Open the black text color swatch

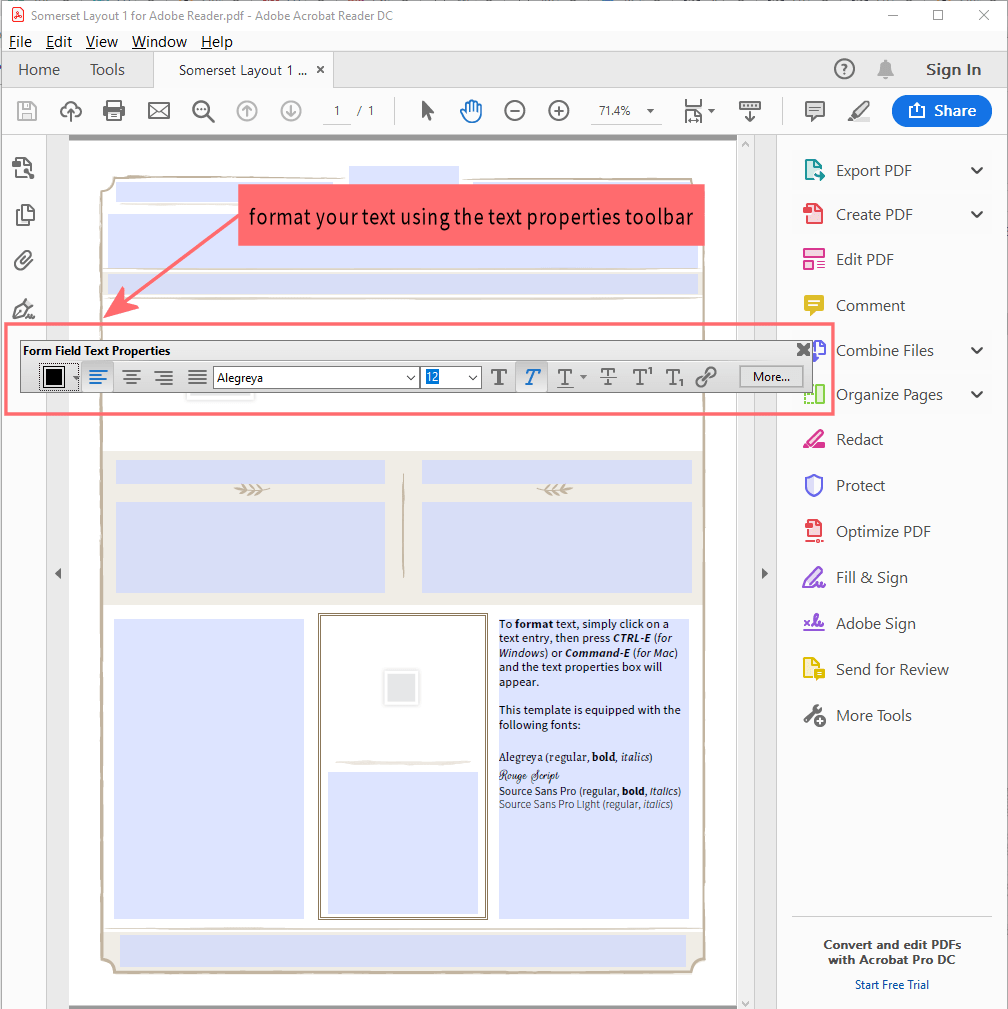pyautogui.click(x=54, y=377)
